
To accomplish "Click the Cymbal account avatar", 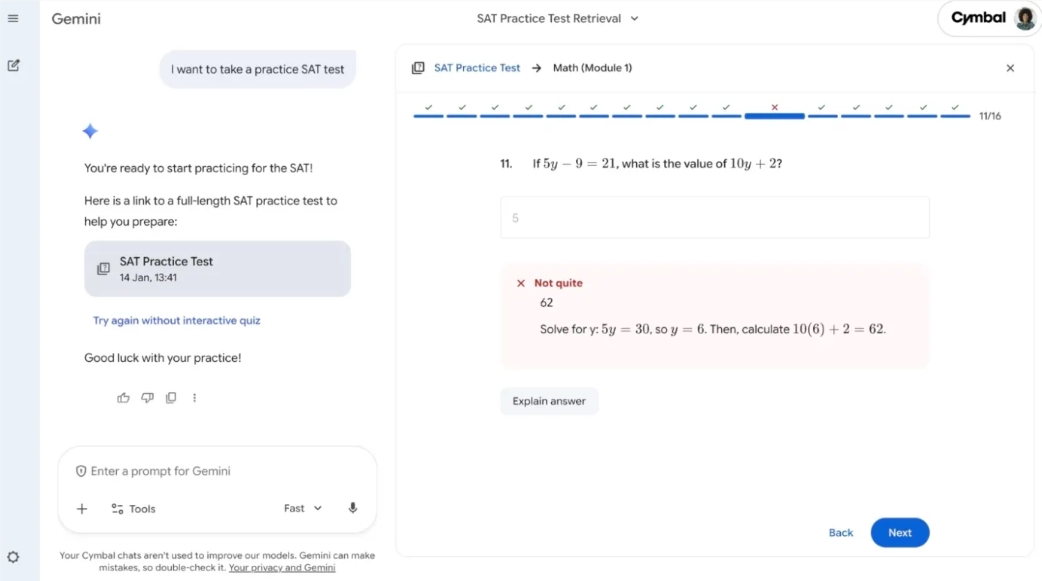I will point(1023,18).
